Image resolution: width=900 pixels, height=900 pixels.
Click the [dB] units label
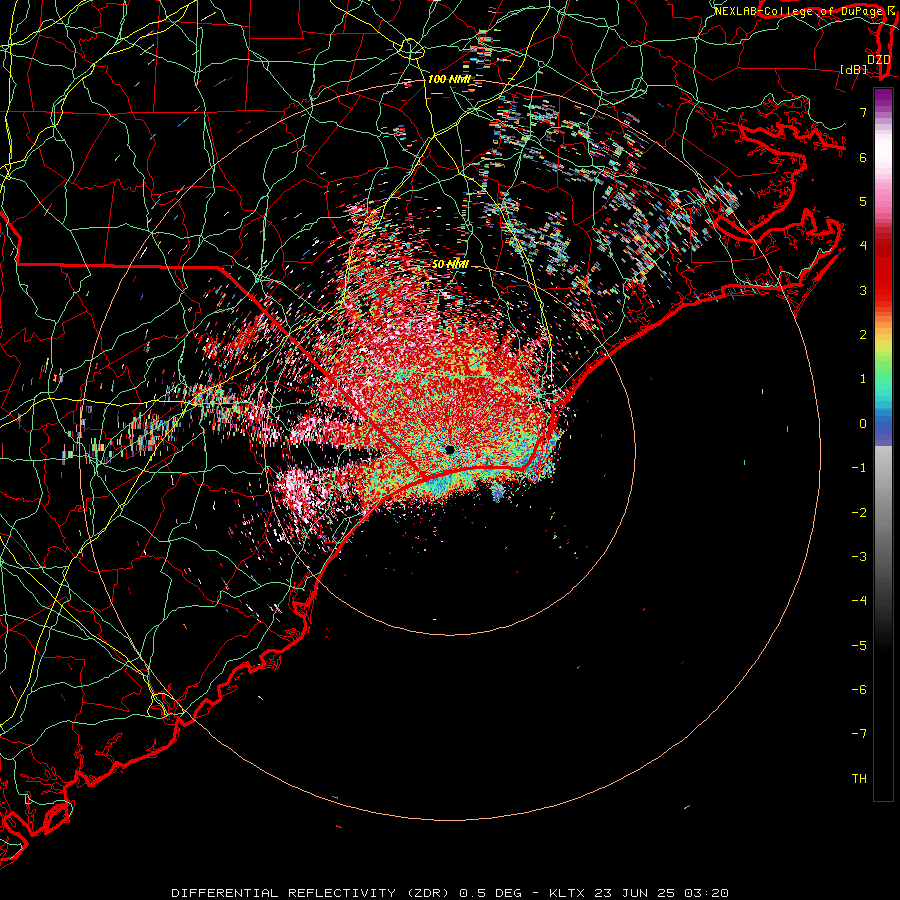pyautogui.click(x=854, y=69)
